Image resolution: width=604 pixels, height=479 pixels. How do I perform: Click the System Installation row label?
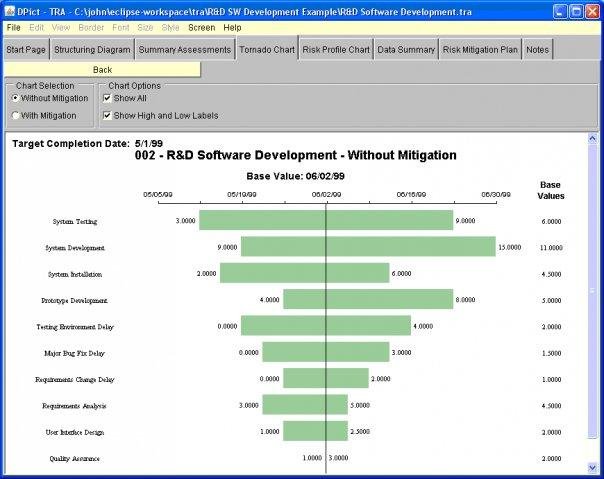(x=75, y=274)
